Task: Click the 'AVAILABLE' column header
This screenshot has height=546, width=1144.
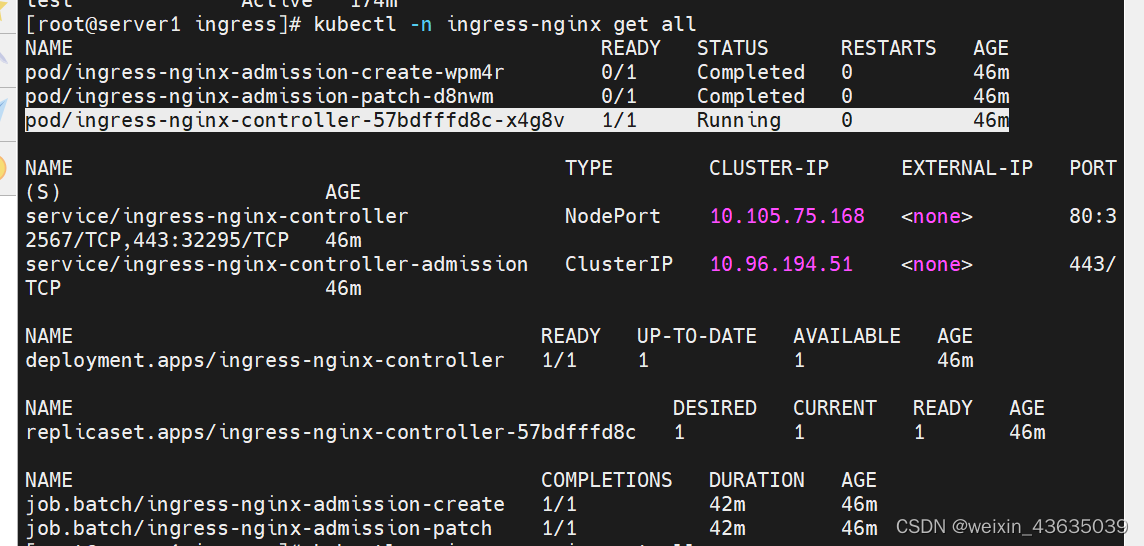Action: click(x=846, y=336)
